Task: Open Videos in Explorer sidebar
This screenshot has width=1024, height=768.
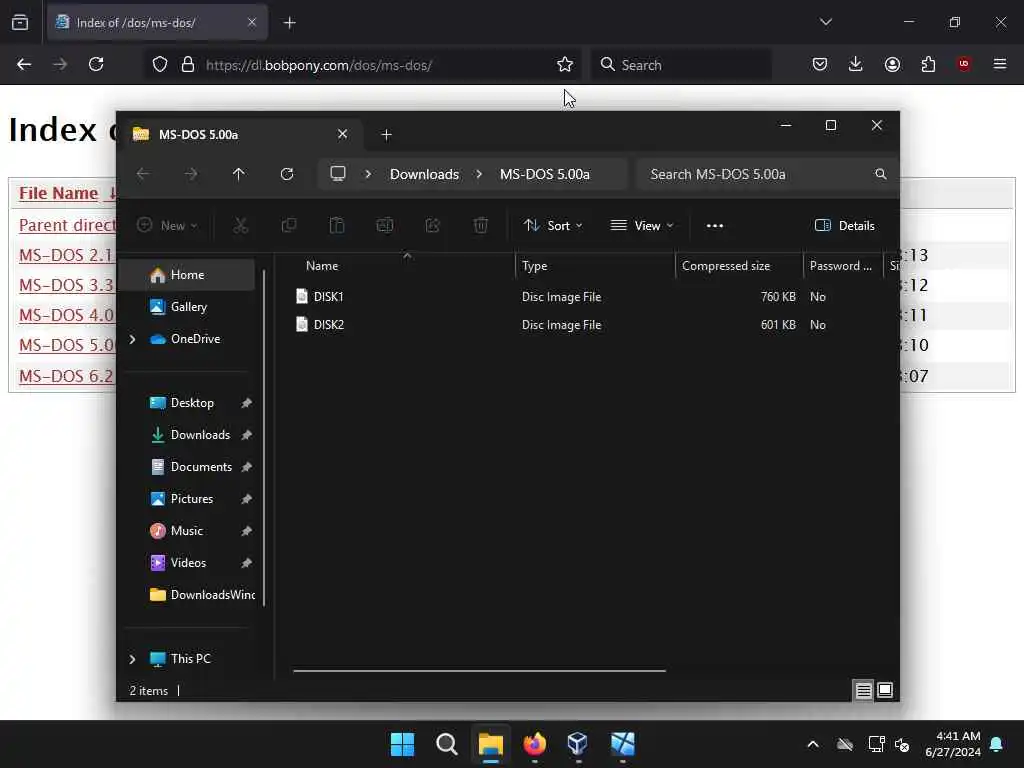Action: (187, 562)
